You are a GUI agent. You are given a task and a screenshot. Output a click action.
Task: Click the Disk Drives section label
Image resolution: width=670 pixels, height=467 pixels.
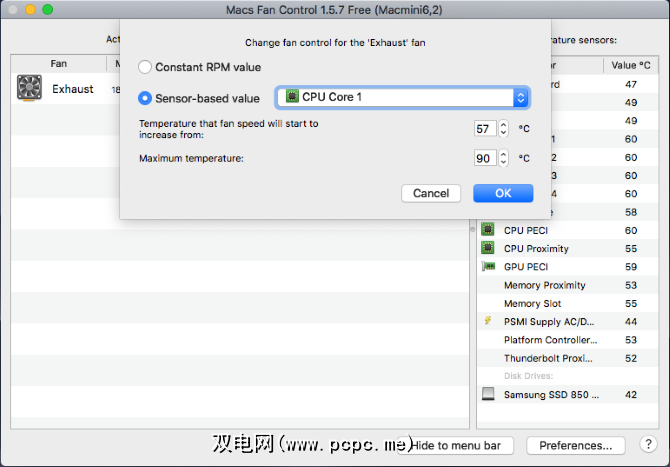pos(528,376)
